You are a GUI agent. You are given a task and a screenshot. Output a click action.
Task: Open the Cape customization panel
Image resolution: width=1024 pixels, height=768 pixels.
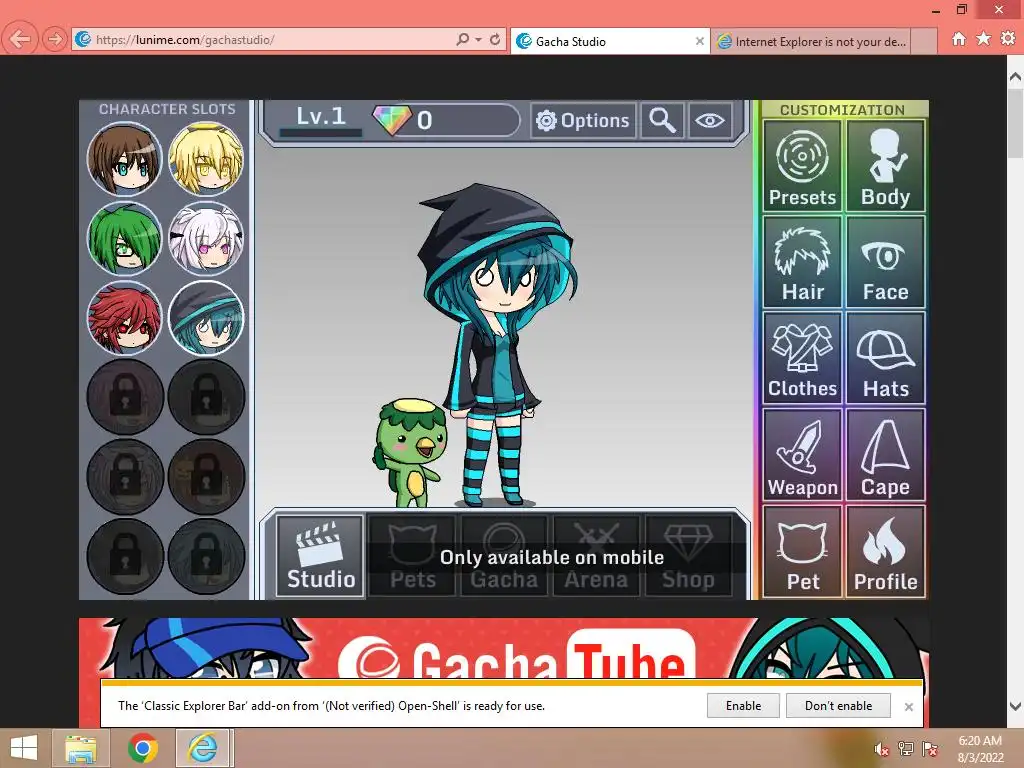(x=886, y=455)
